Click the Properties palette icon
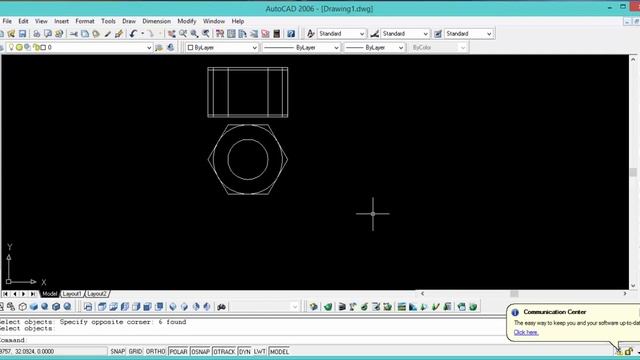Viewport: 640px width, 360px height. pyautogui.click(x=220, y=33)
